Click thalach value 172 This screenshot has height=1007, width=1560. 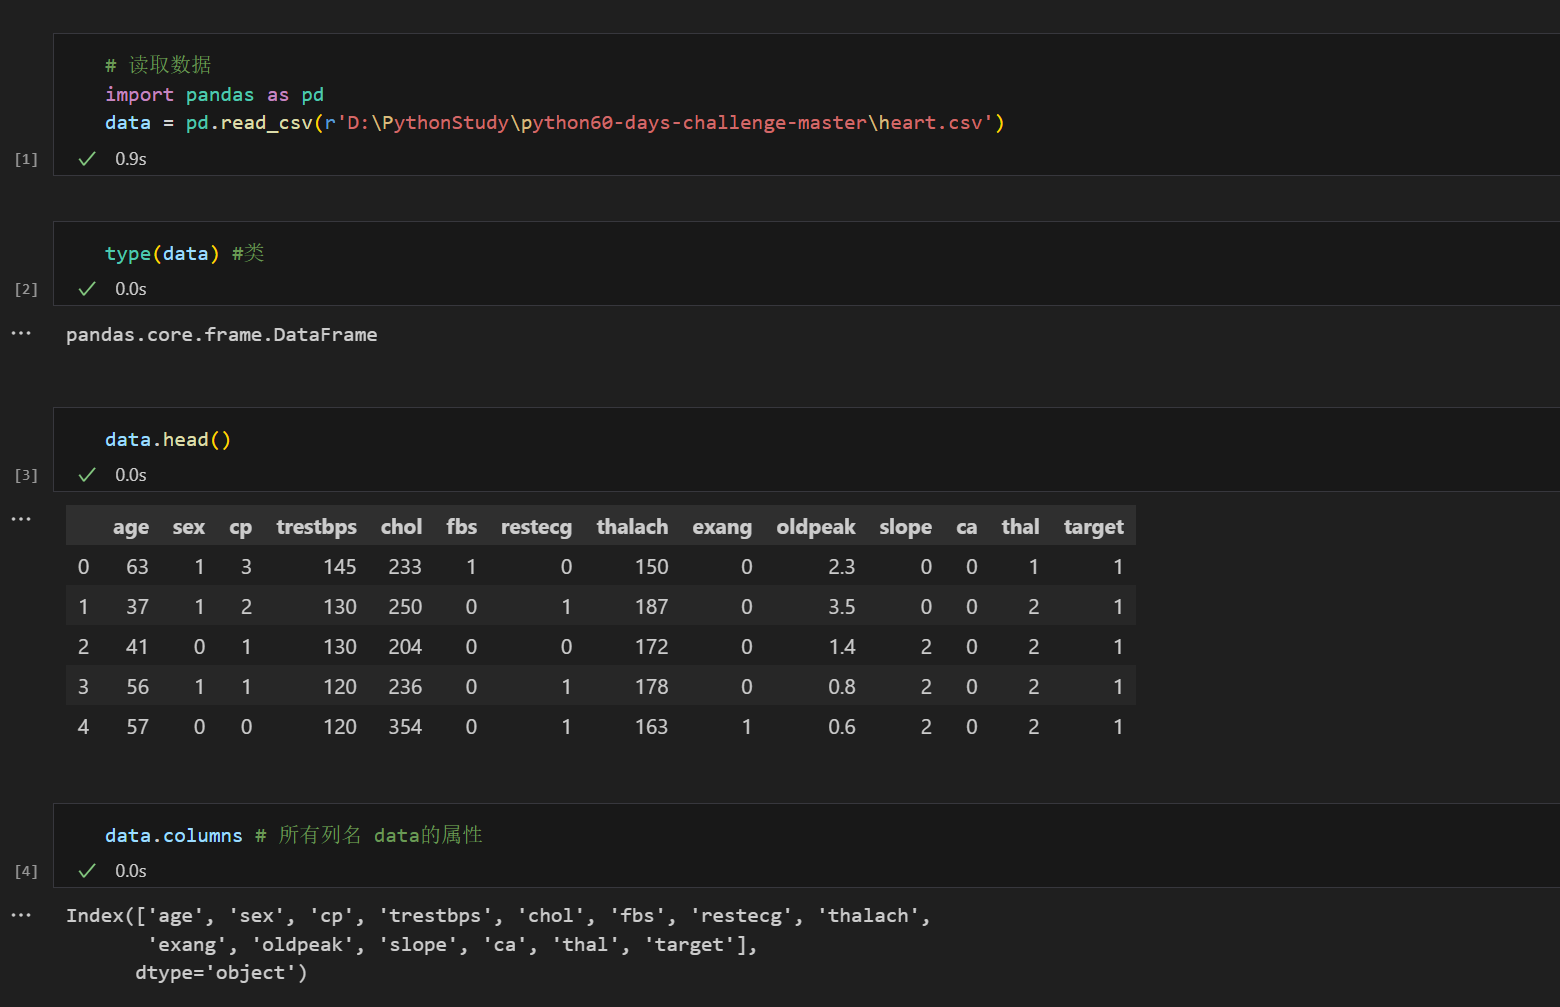click(652, 647)
